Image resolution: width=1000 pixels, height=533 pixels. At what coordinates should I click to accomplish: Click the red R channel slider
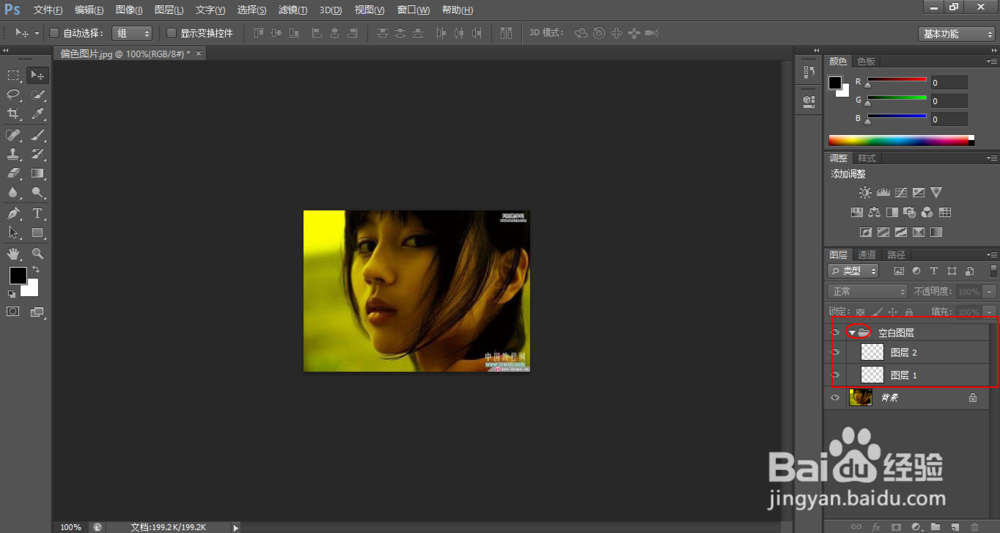point(896,80)
